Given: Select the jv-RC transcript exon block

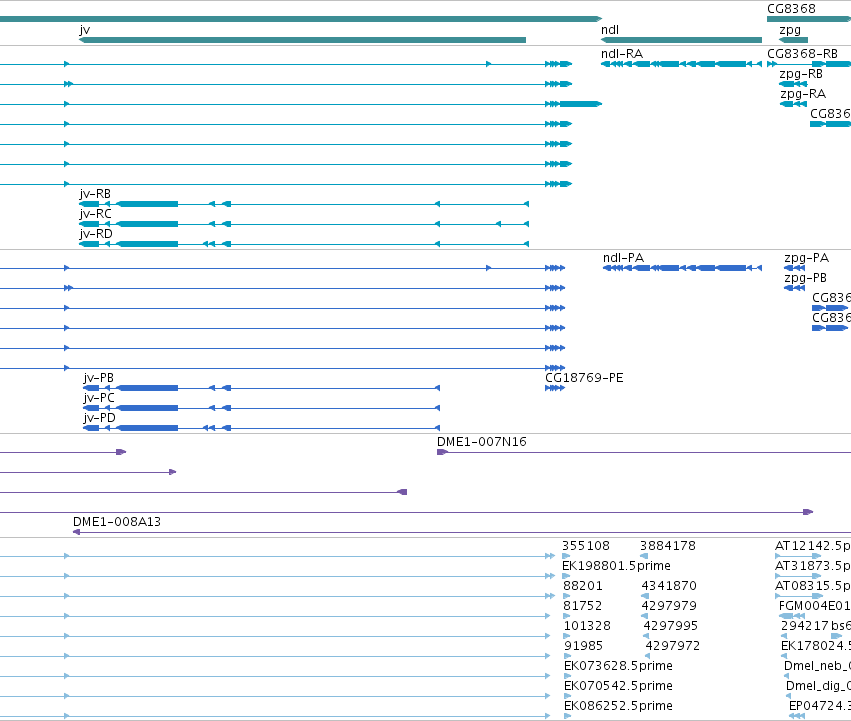Looking at the screenshot, I should click(x=148, y=224).
